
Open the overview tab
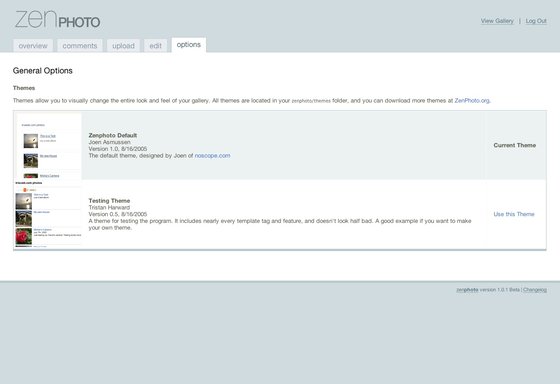click(x=33, y=46)
